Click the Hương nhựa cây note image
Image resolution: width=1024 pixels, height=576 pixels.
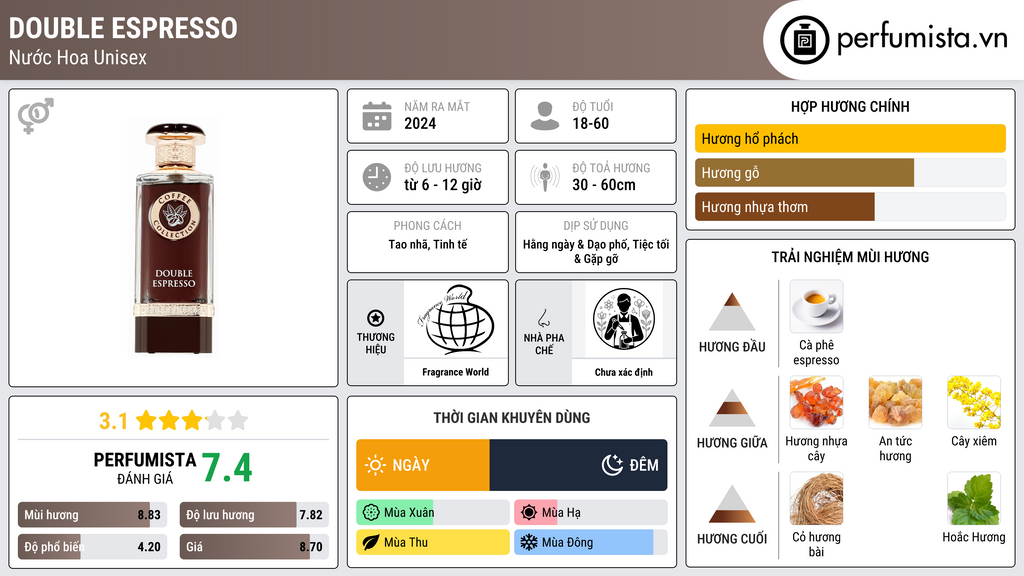(x=816, y=402)
